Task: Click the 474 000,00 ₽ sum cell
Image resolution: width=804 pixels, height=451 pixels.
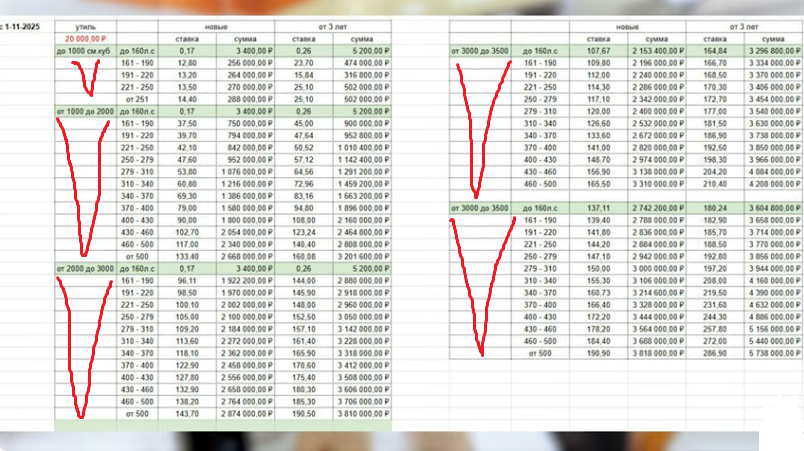Action: pos(362,63)
